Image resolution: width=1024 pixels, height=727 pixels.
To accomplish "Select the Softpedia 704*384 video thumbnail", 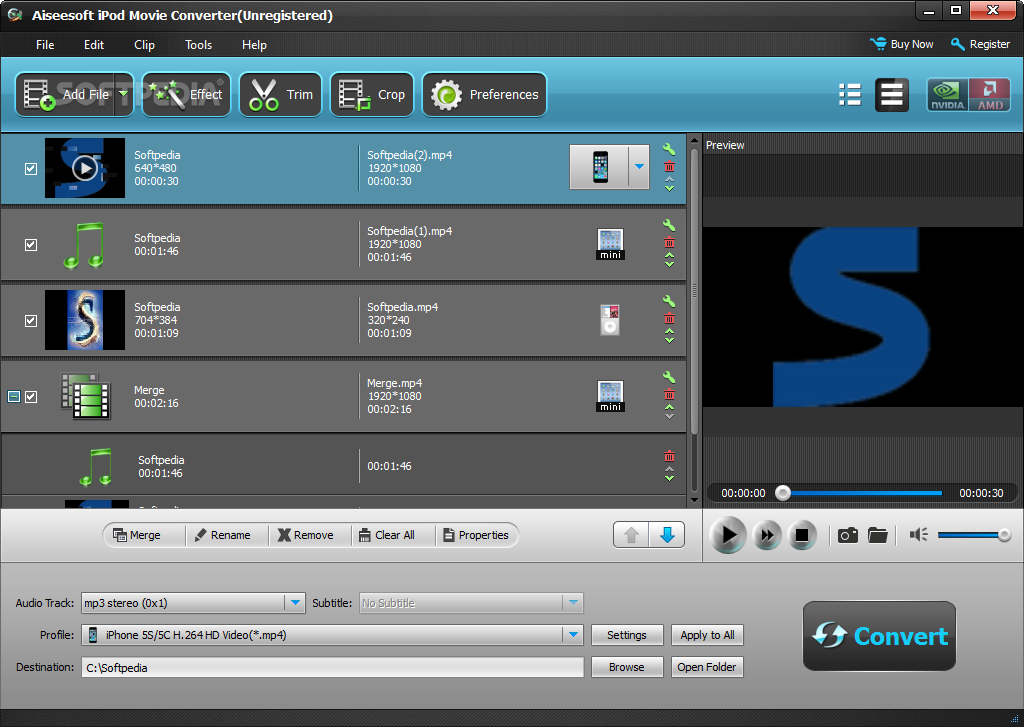I will pyautogui.click(x=85, y=320).
